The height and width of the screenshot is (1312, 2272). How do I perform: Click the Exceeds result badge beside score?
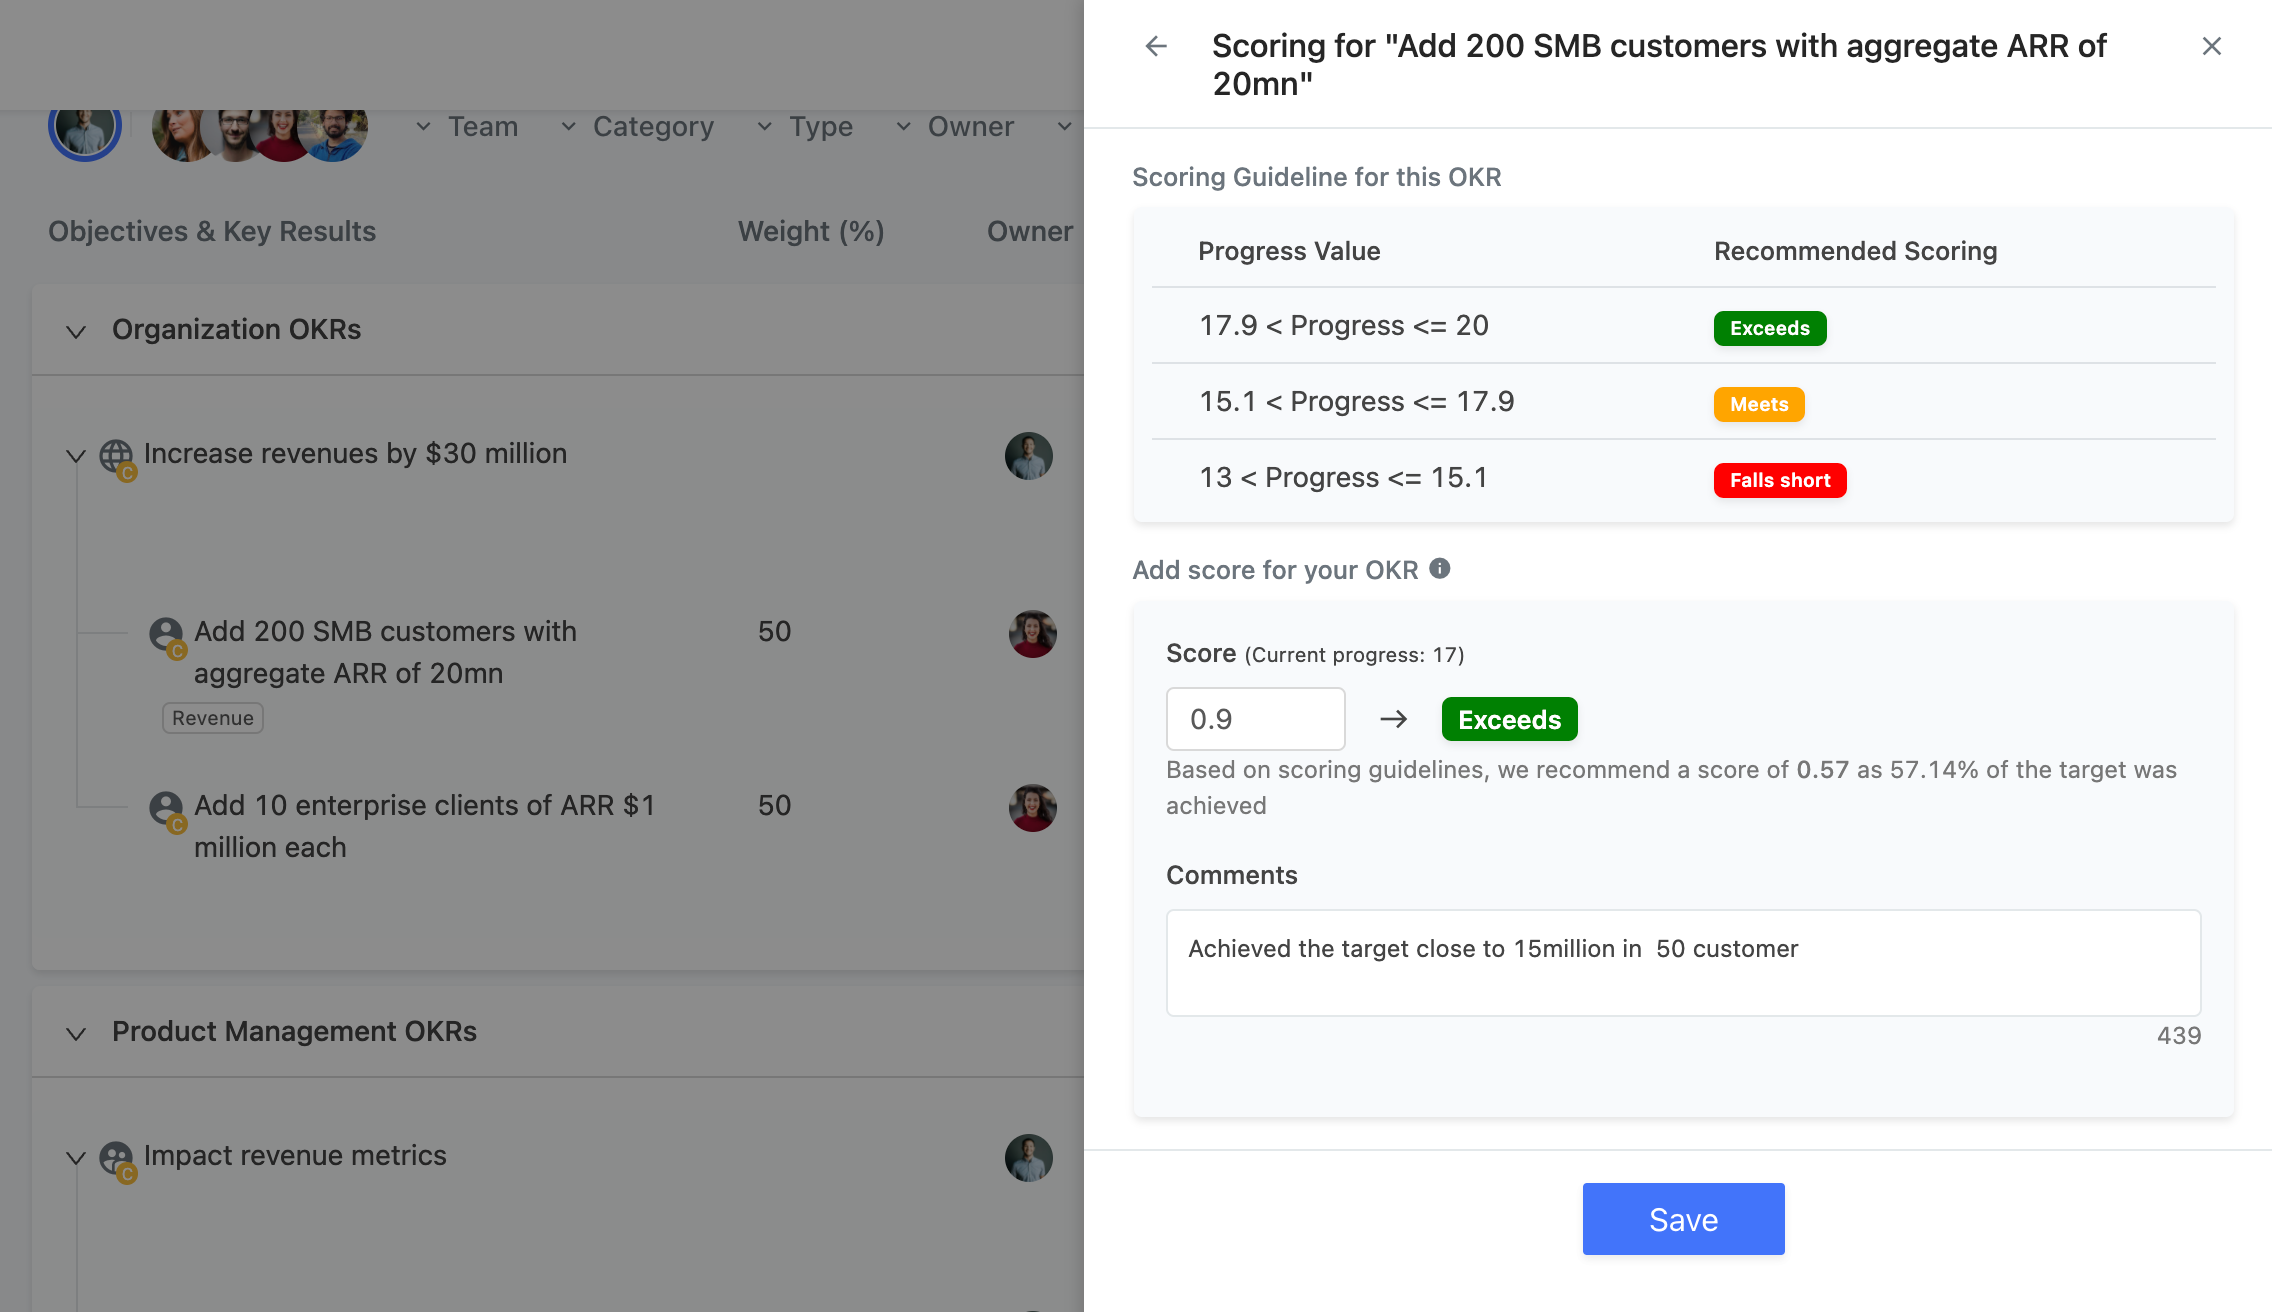(x=1509, y=719)
